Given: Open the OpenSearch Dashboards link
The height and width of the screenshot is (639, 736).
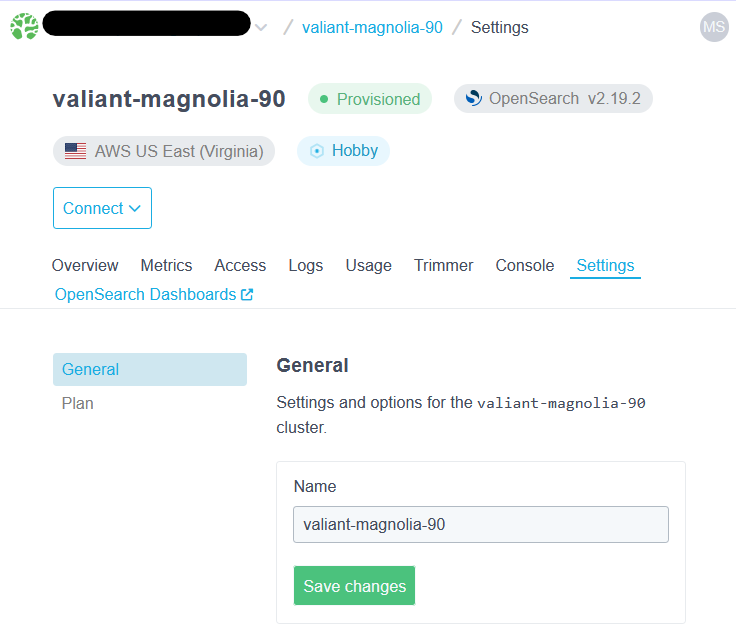Looking at the screenshot, I should click(145, 295).
